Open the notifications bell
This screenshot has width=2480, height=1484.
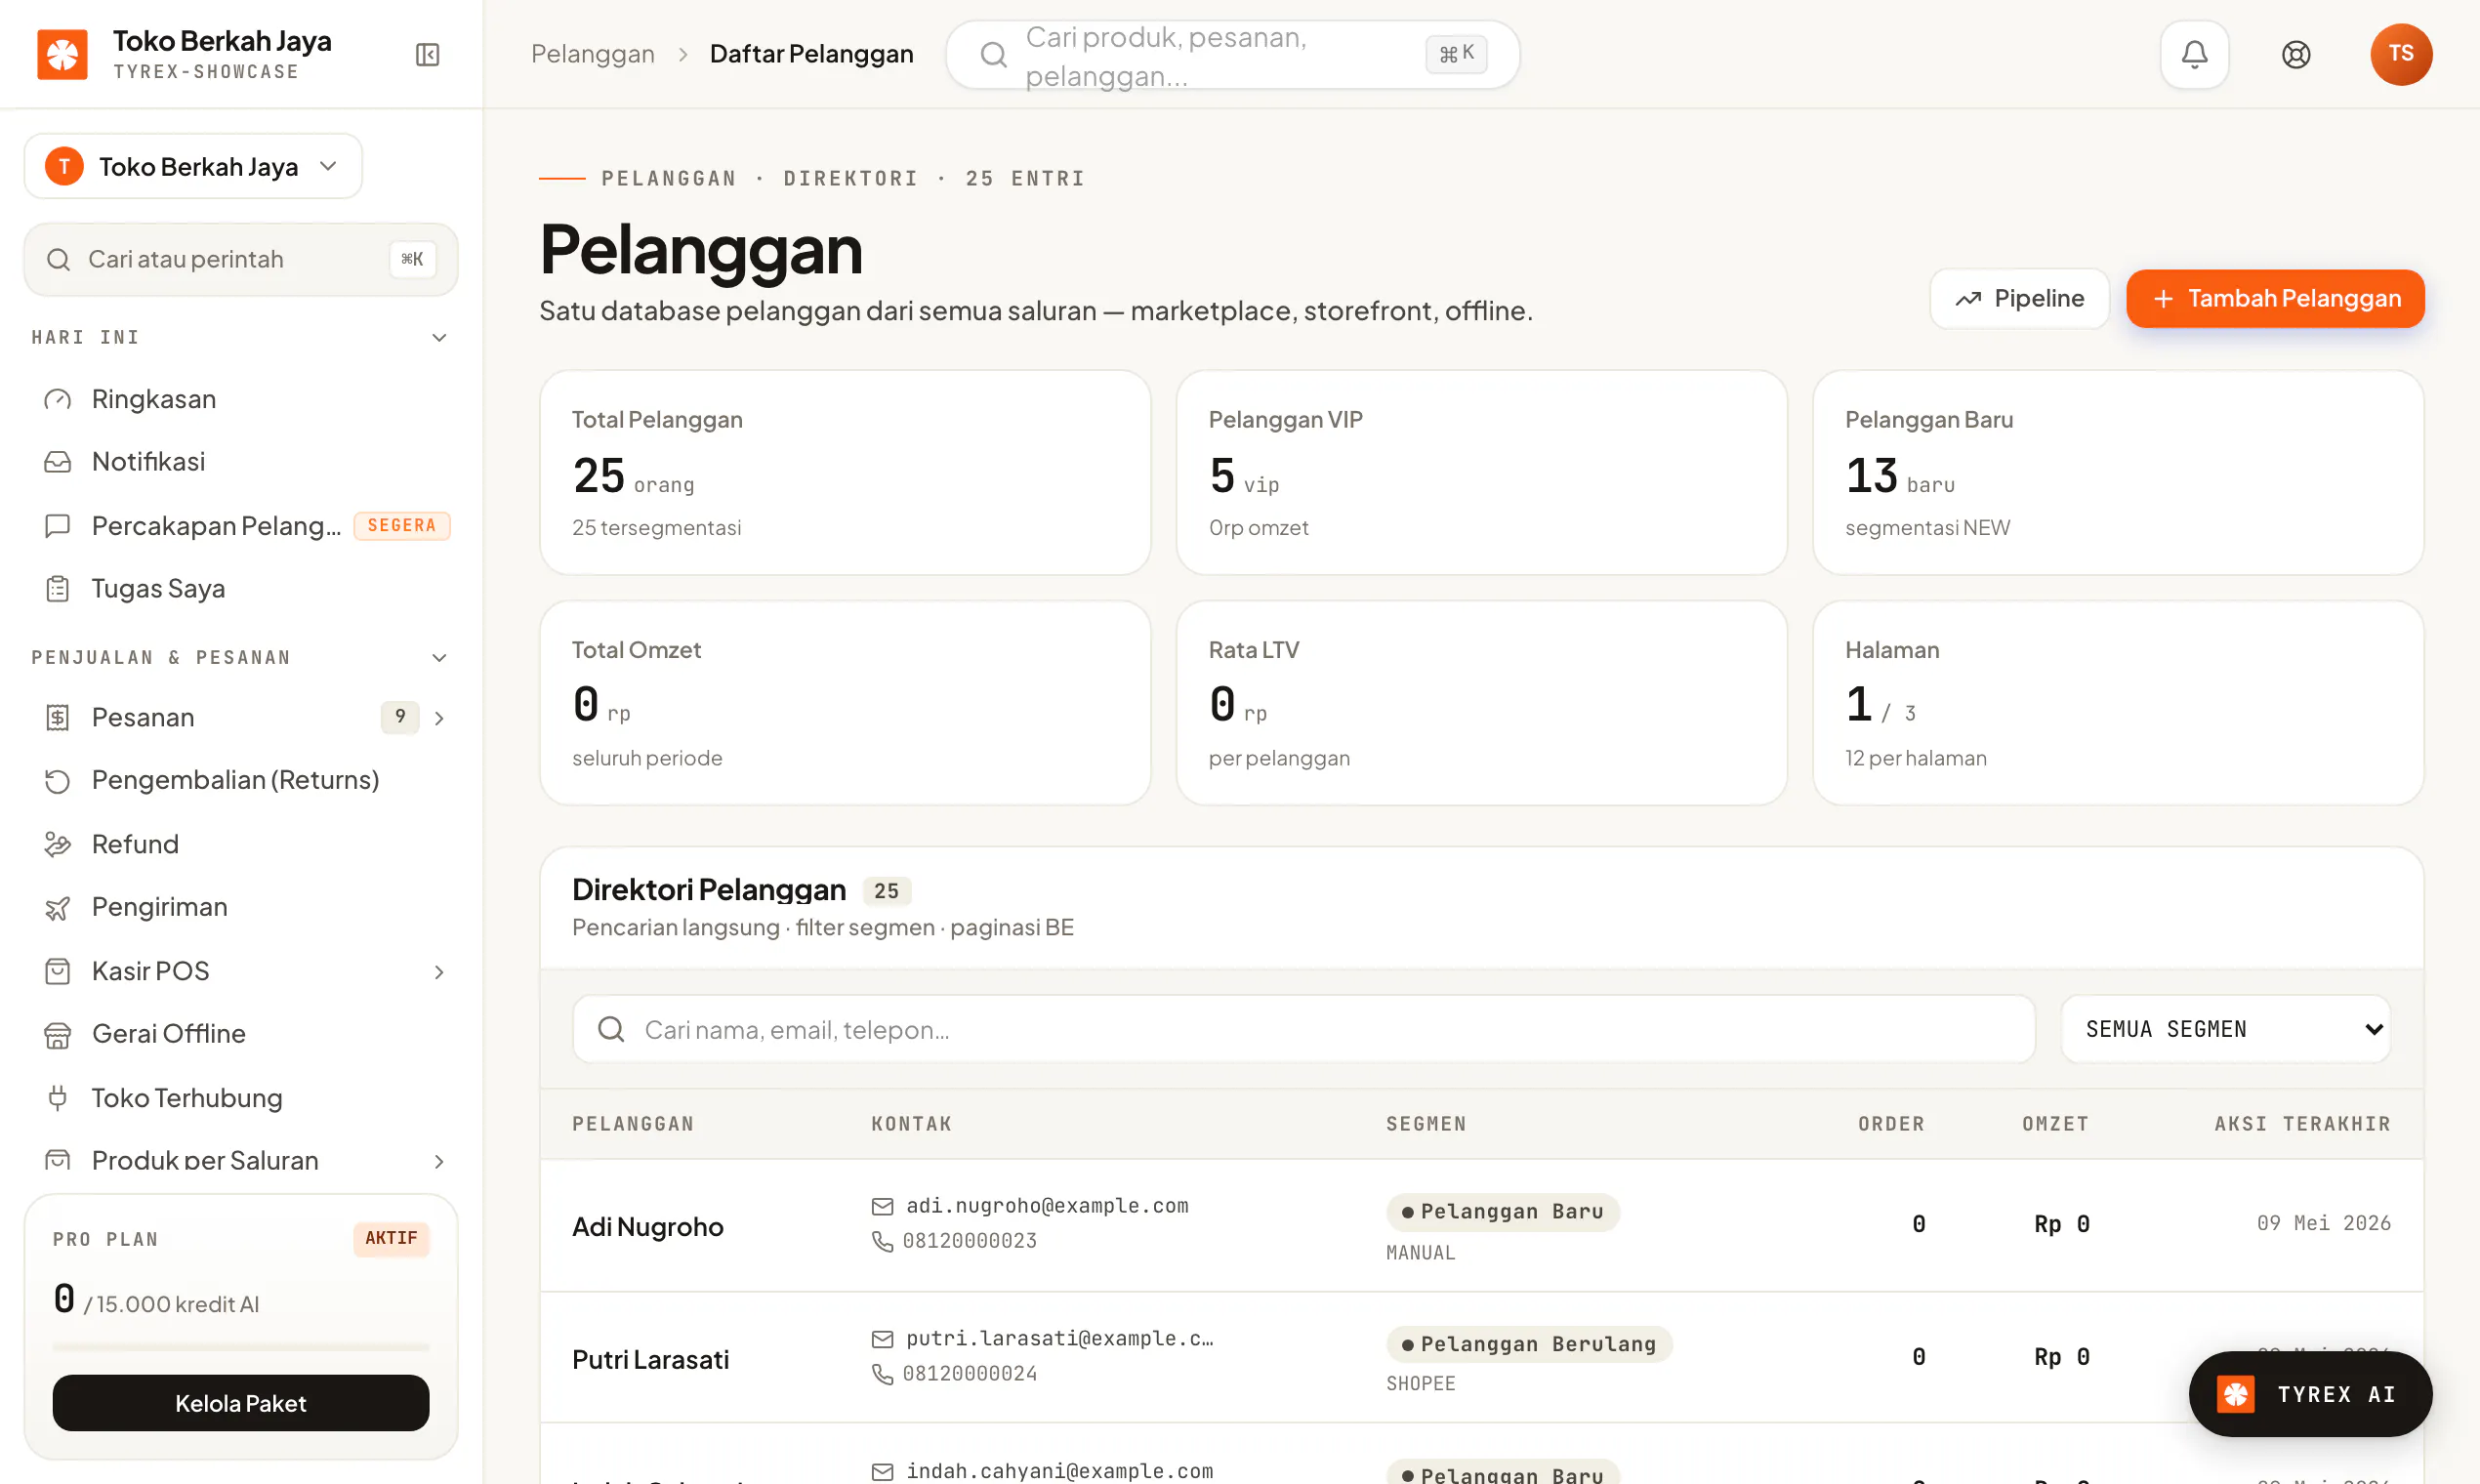pos(2194,54)
